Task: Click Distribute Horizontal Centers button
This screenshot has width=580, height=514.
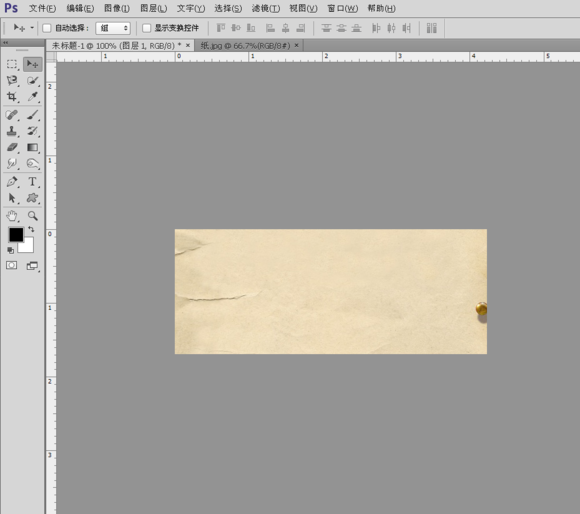Action: 391,28
